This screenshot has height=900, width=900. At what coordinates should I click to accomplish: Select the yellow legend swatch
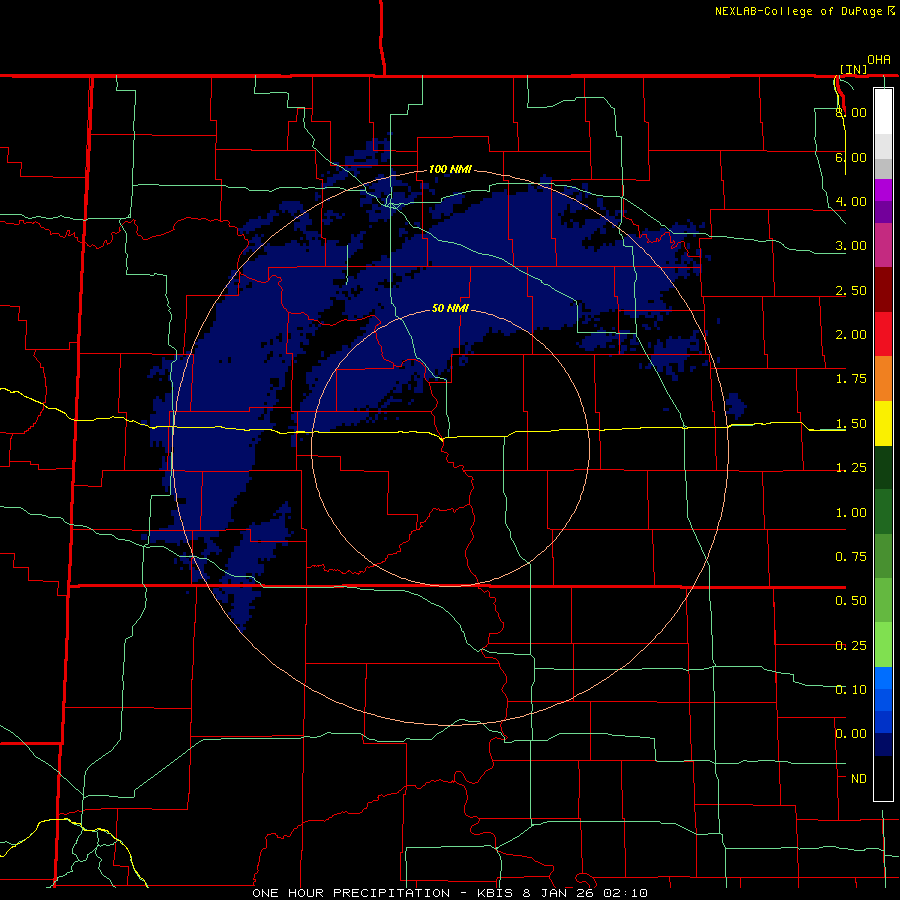point(883,424)
